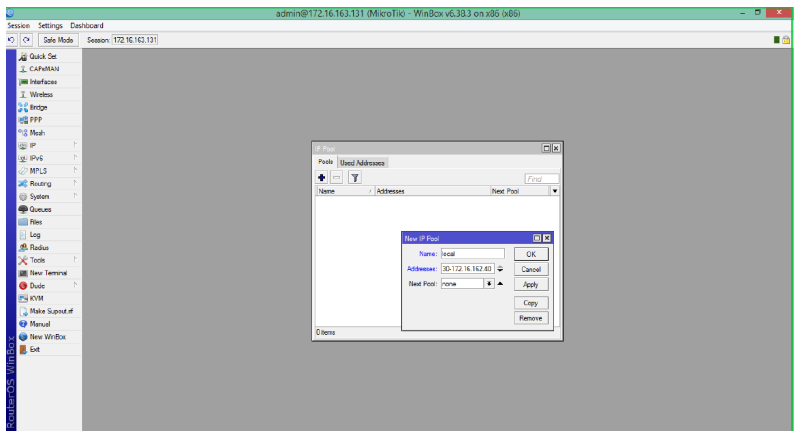This screenshot has width=800, height=437.
Task: Open the Session menu
Action: click(18, 25)
